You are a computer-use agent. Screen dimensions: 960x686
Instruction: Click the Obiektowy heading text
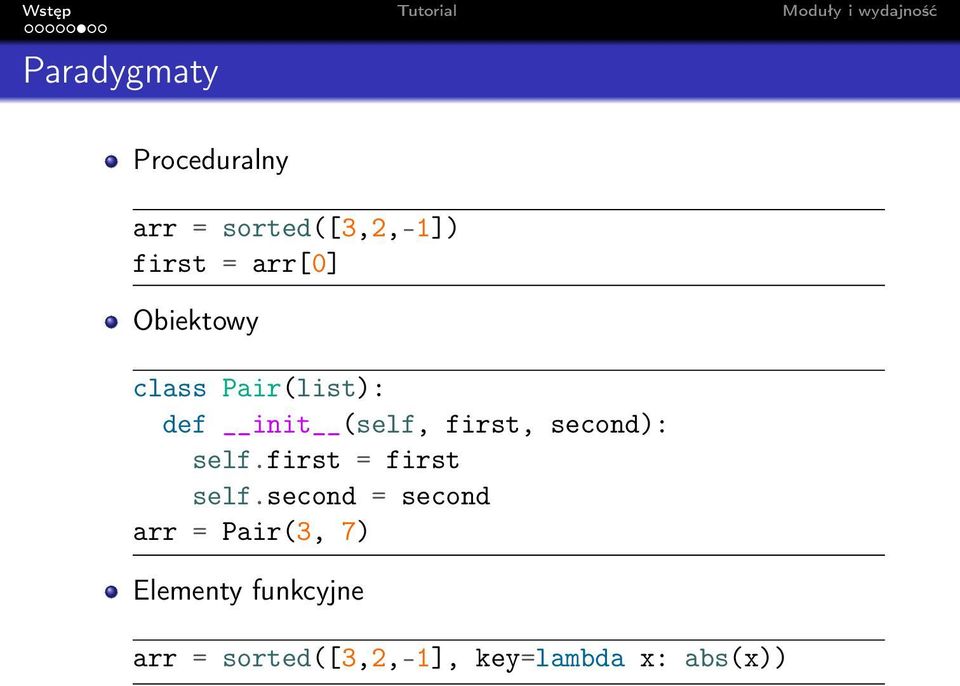(196, 321)
